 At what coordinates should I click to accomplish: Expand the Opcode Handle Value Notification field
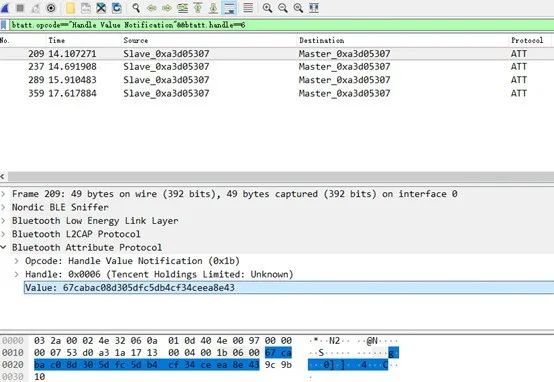[16, 261]
